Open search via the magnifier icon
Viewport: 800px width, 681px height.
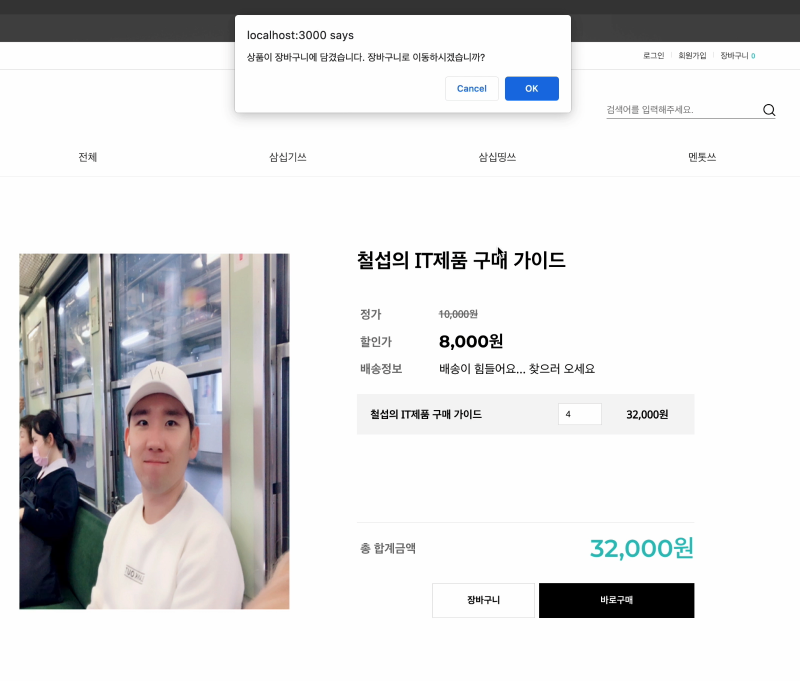point(768,110)
